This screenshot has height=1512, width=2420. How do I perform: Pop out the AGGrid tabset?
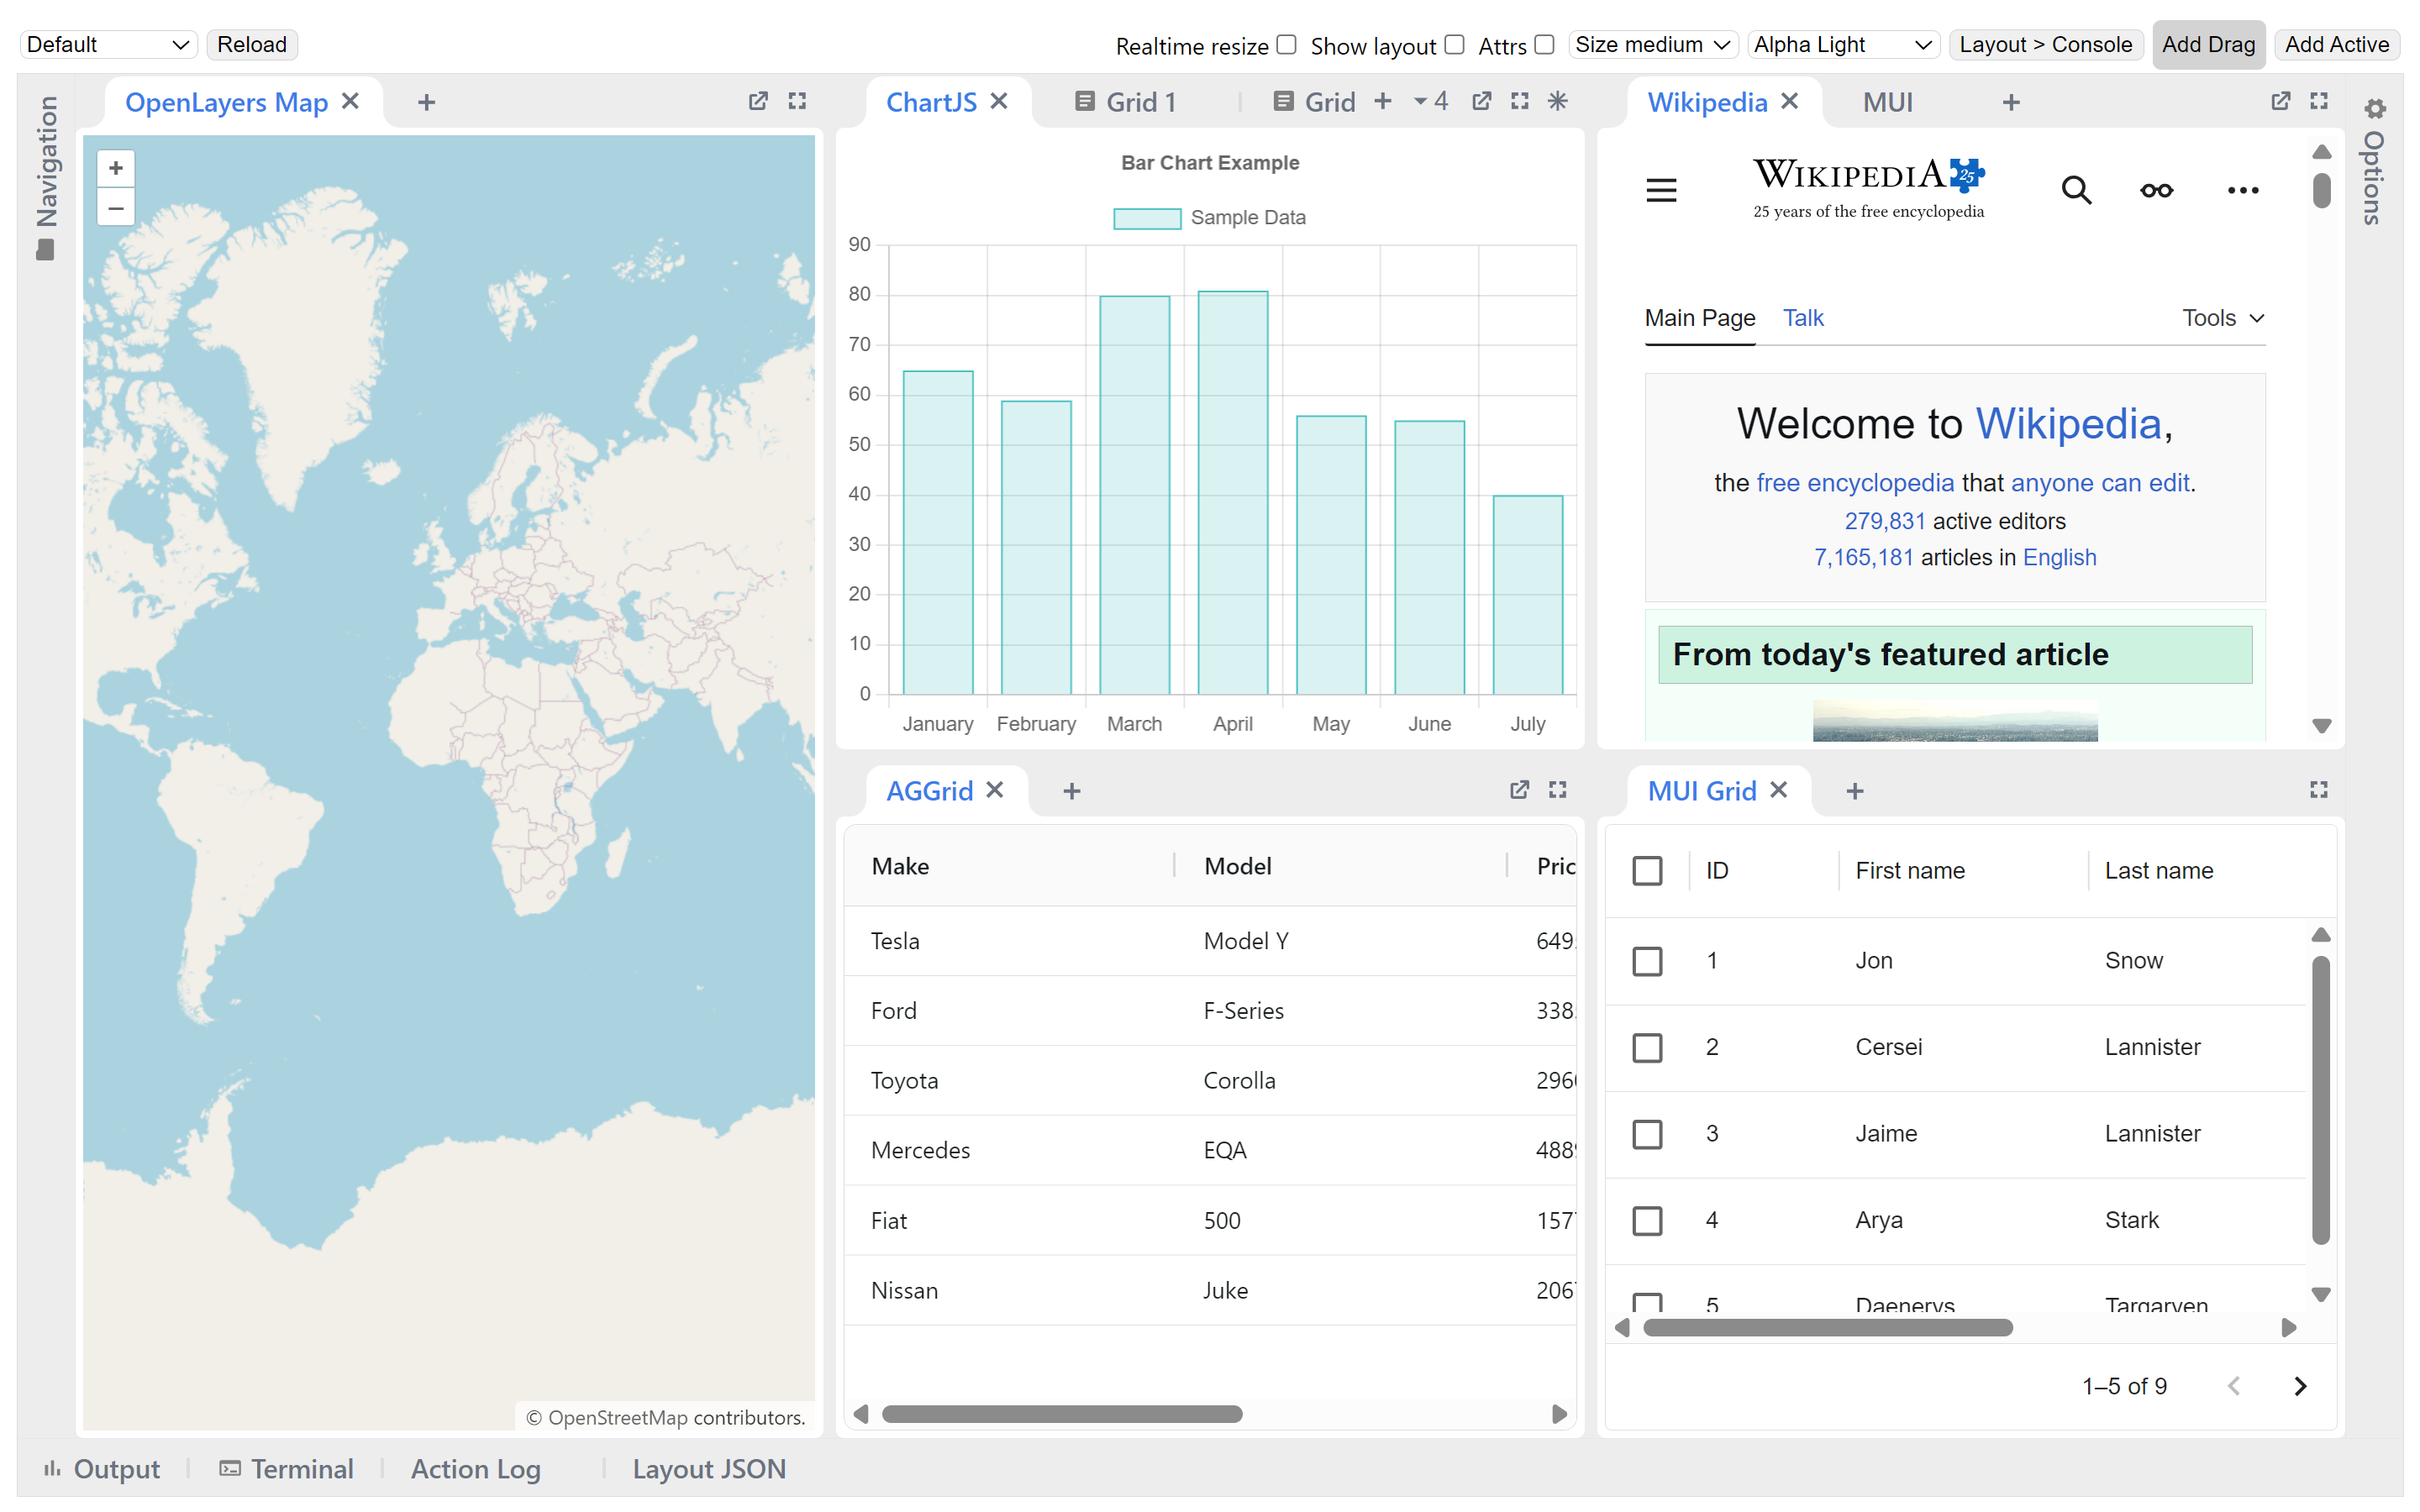(x=1520, y=790)
